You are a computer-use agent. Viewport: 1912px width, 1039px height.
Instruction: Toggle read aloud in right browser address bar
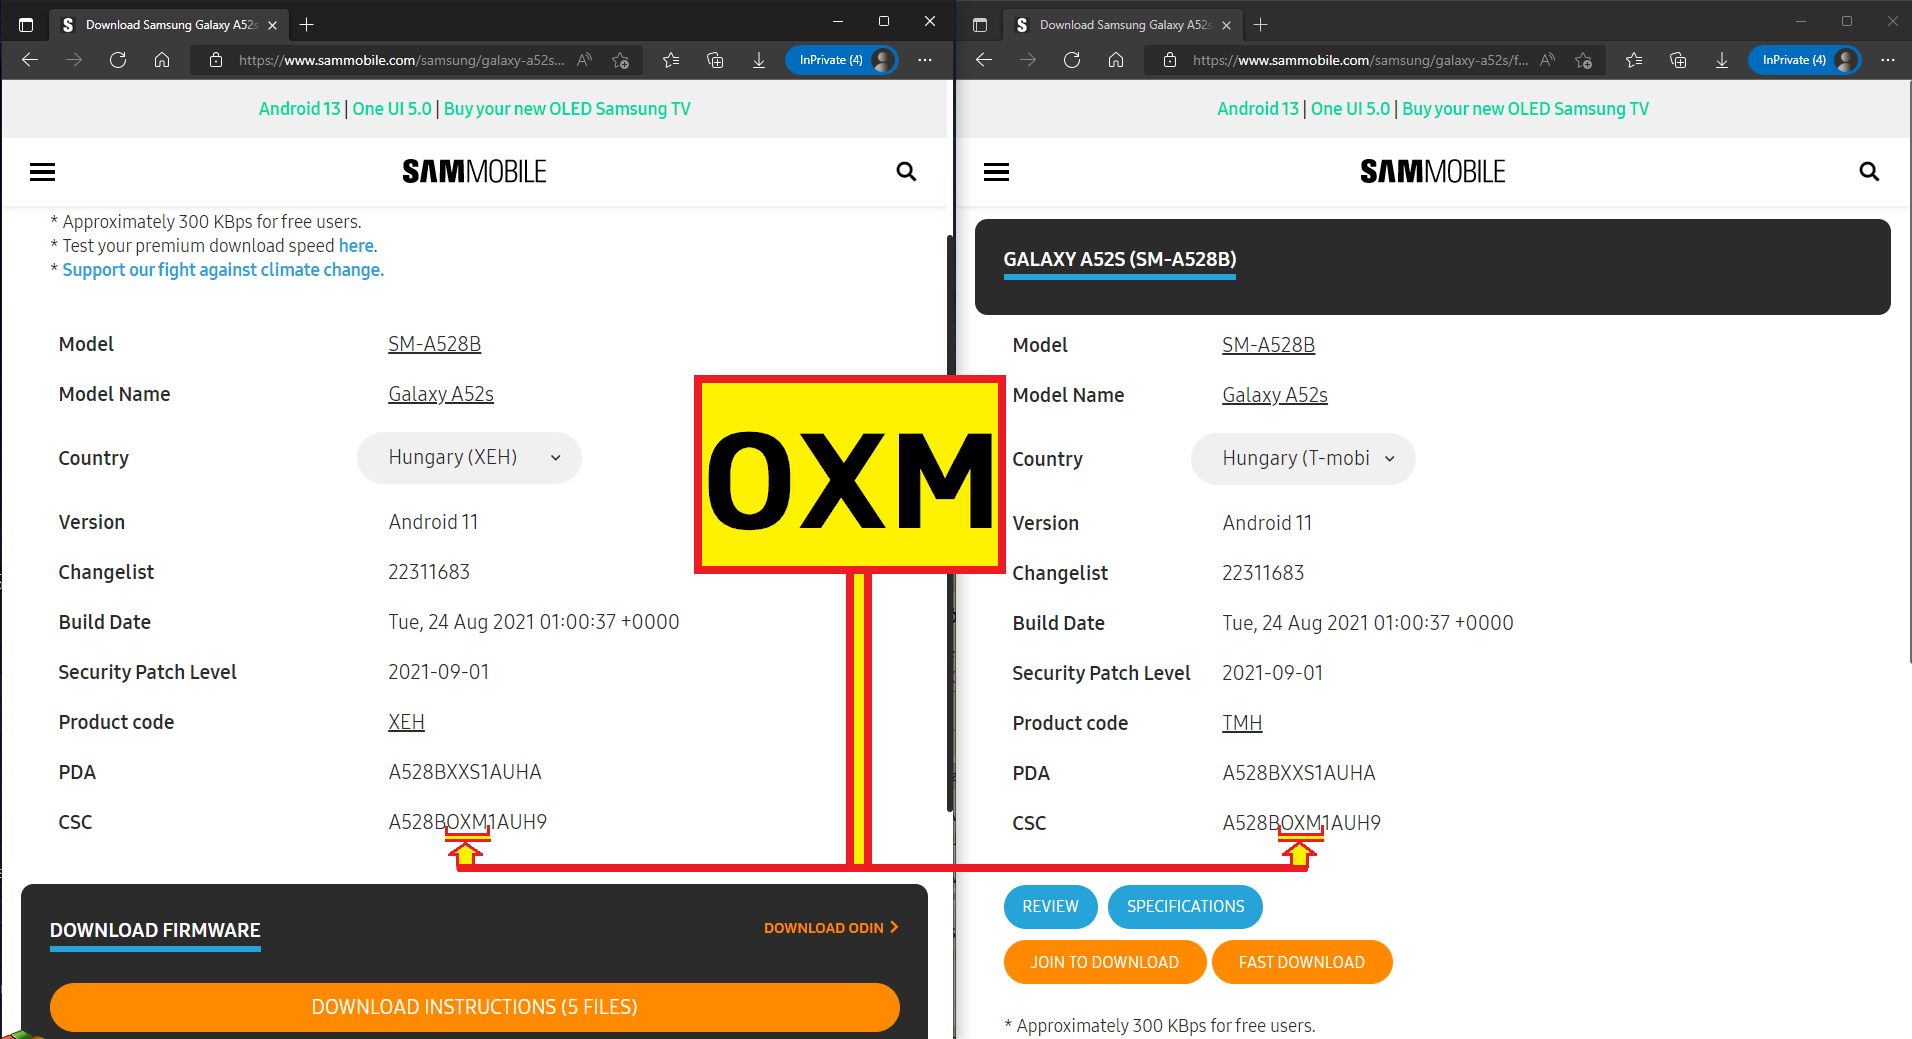point(1548,60)
